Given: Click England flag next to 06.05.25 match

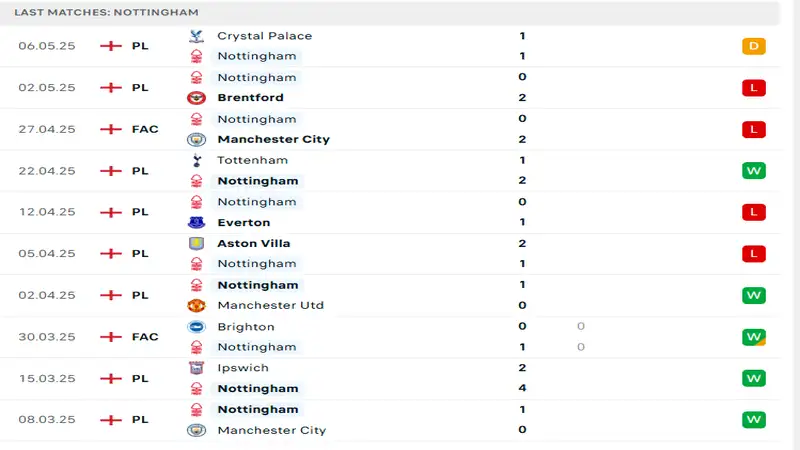Looking at the screenshot, I should [111, 46].
